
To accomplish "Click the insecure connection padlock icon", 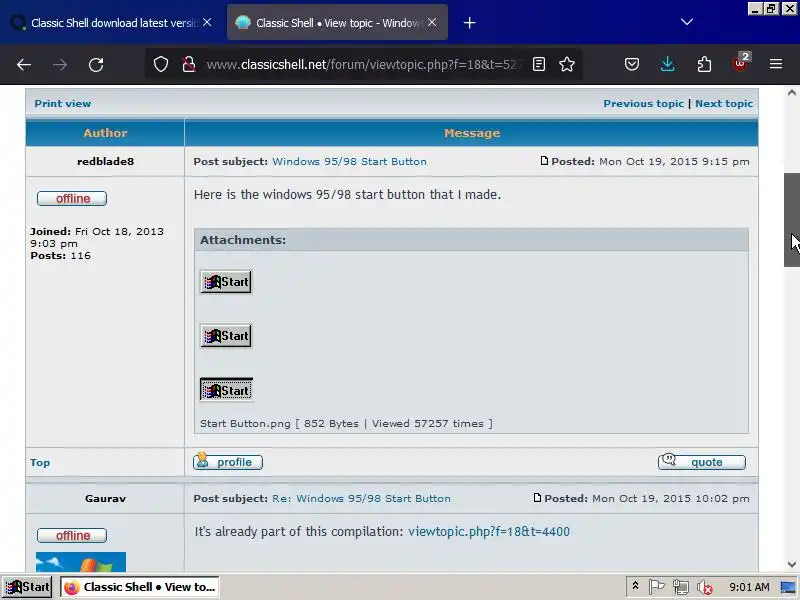I will [189, 64].
